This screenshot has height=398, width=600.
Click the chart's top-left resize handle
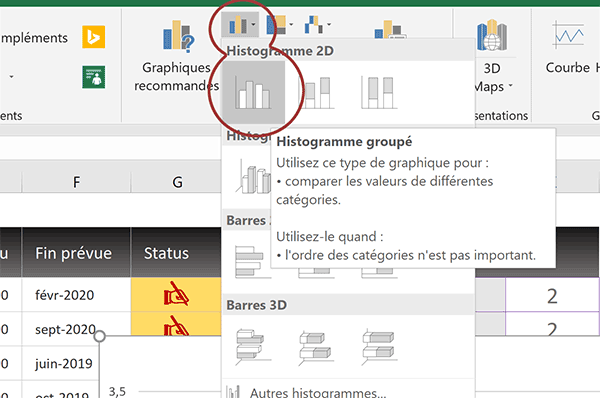coord(99,336)
